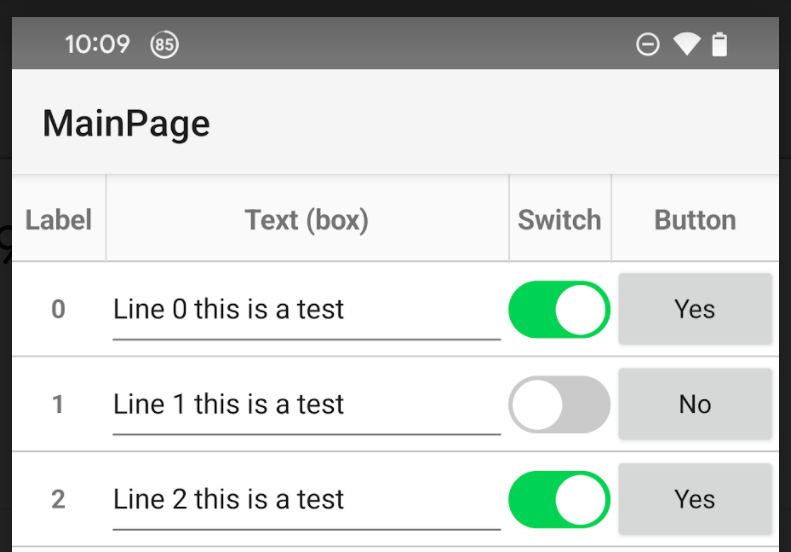Turn off the switch in row 2
Image resolution: width=791 pixels, height=552 pixels.
click(x=559, y=499)
